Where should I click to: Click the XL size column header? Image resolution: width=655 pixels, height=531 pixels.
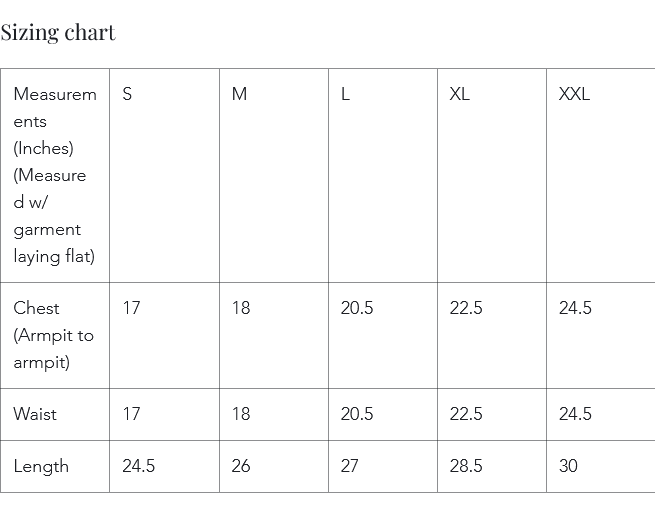460,94
